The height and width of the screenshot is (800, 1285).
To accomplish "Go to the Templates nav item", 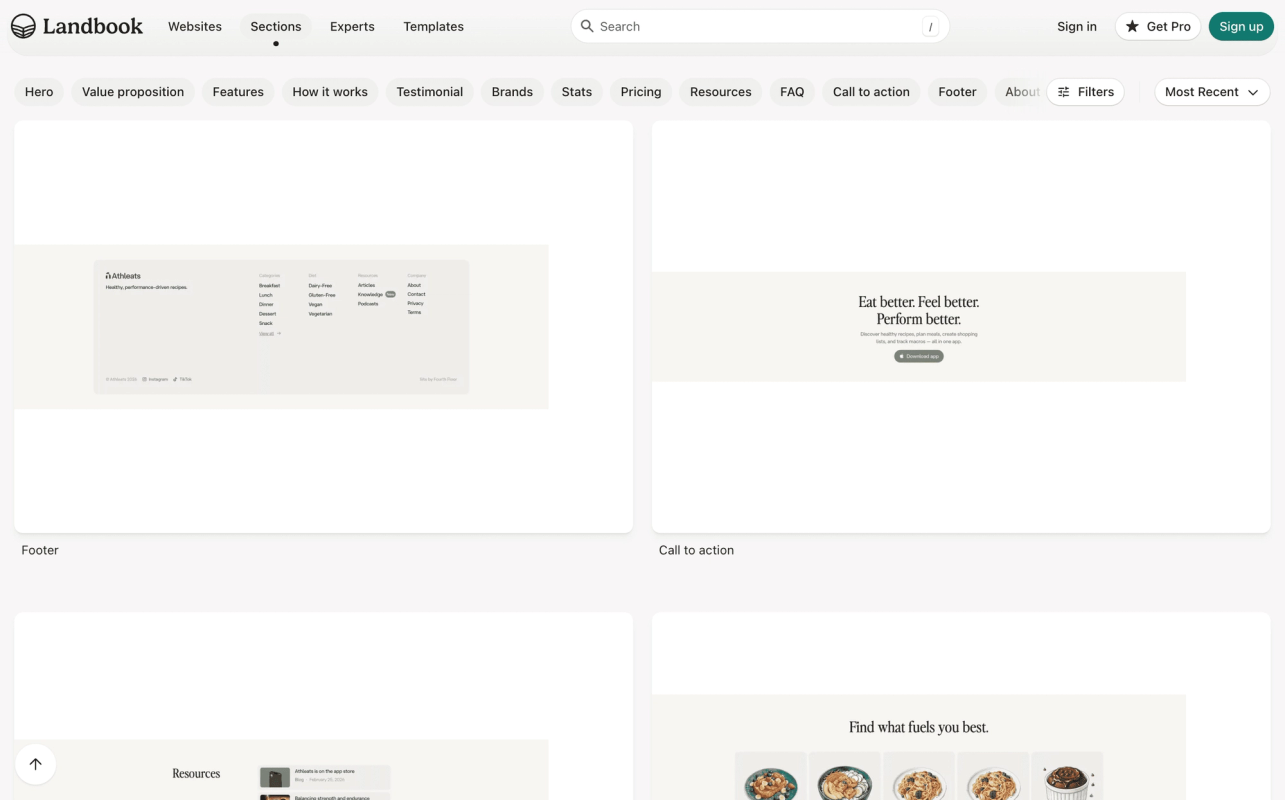I will [433, 26].
